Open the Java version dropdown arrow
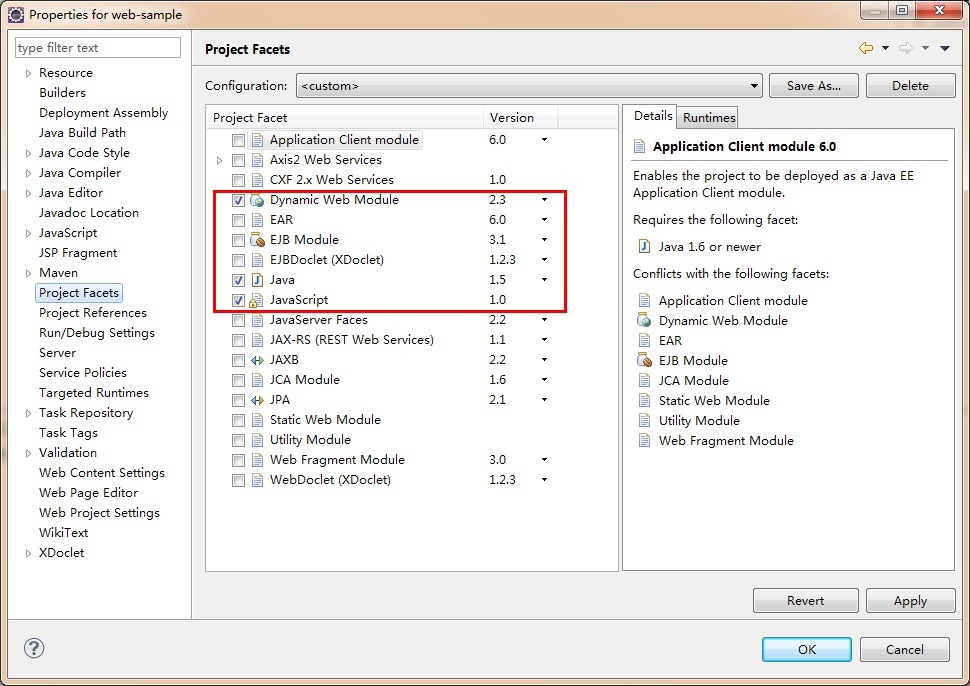 coord(544,280)
